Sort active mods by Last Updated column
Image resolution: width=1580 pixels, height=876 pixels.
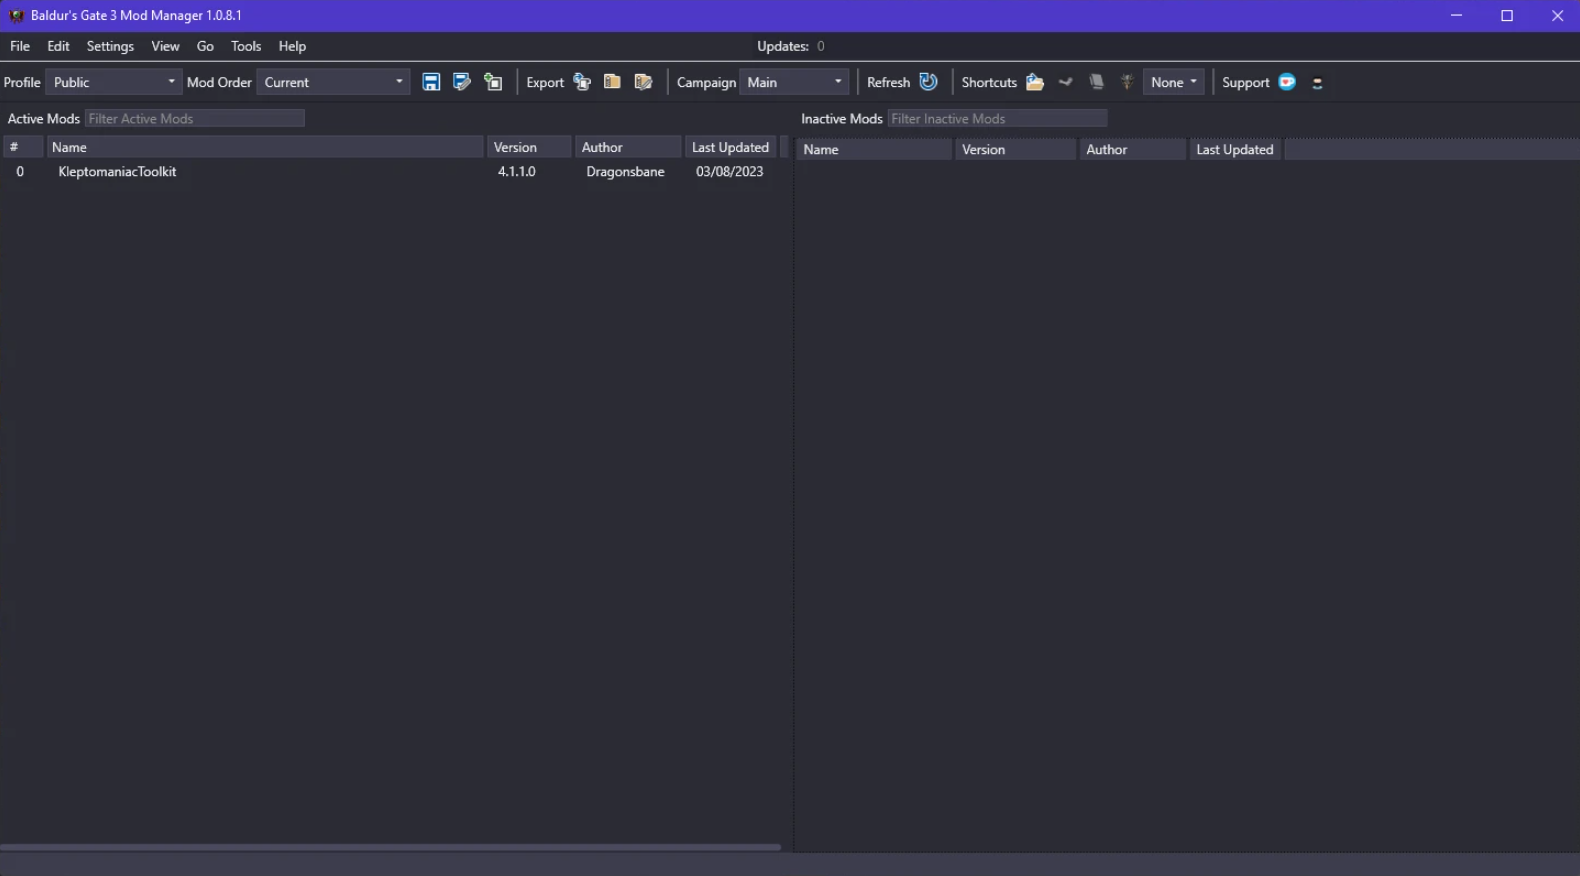click(x=730, y=147)
